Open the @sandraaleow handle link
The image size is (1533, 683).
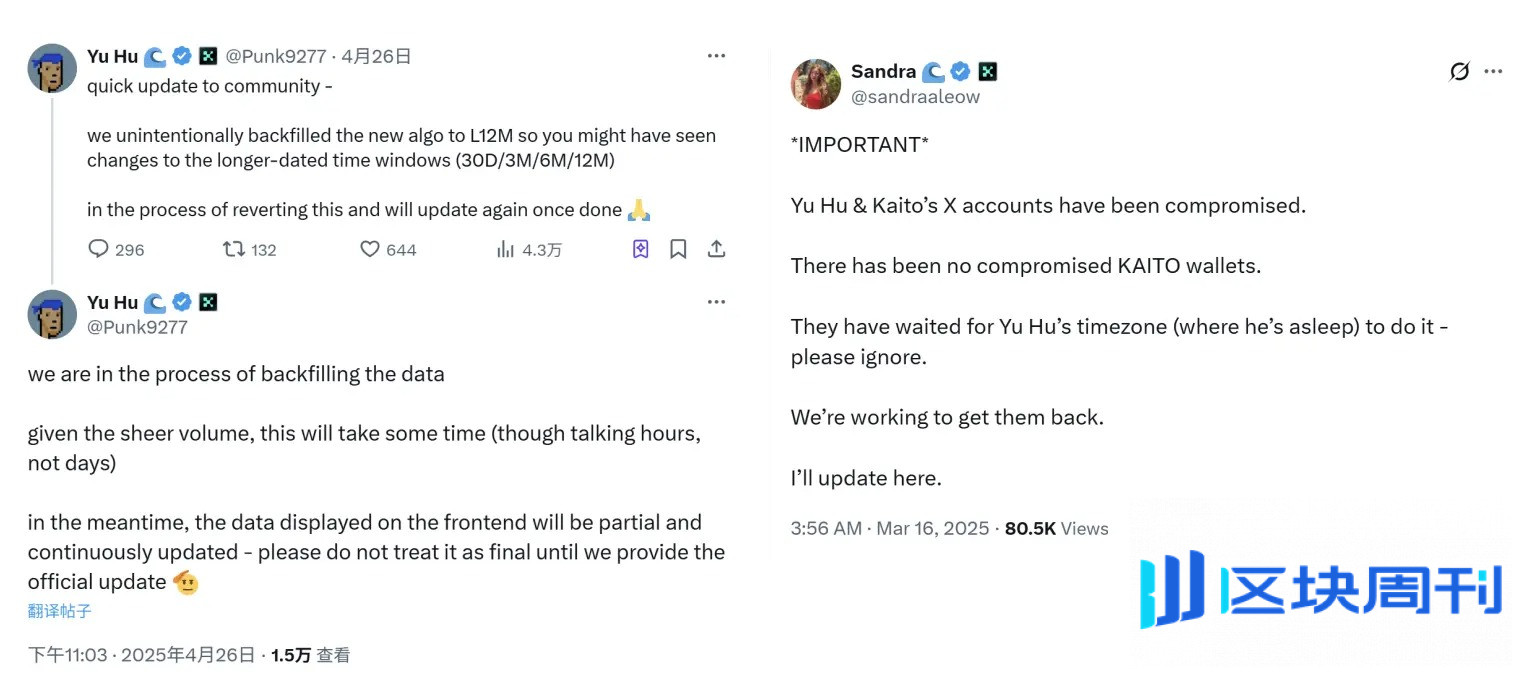pos(915,97)
